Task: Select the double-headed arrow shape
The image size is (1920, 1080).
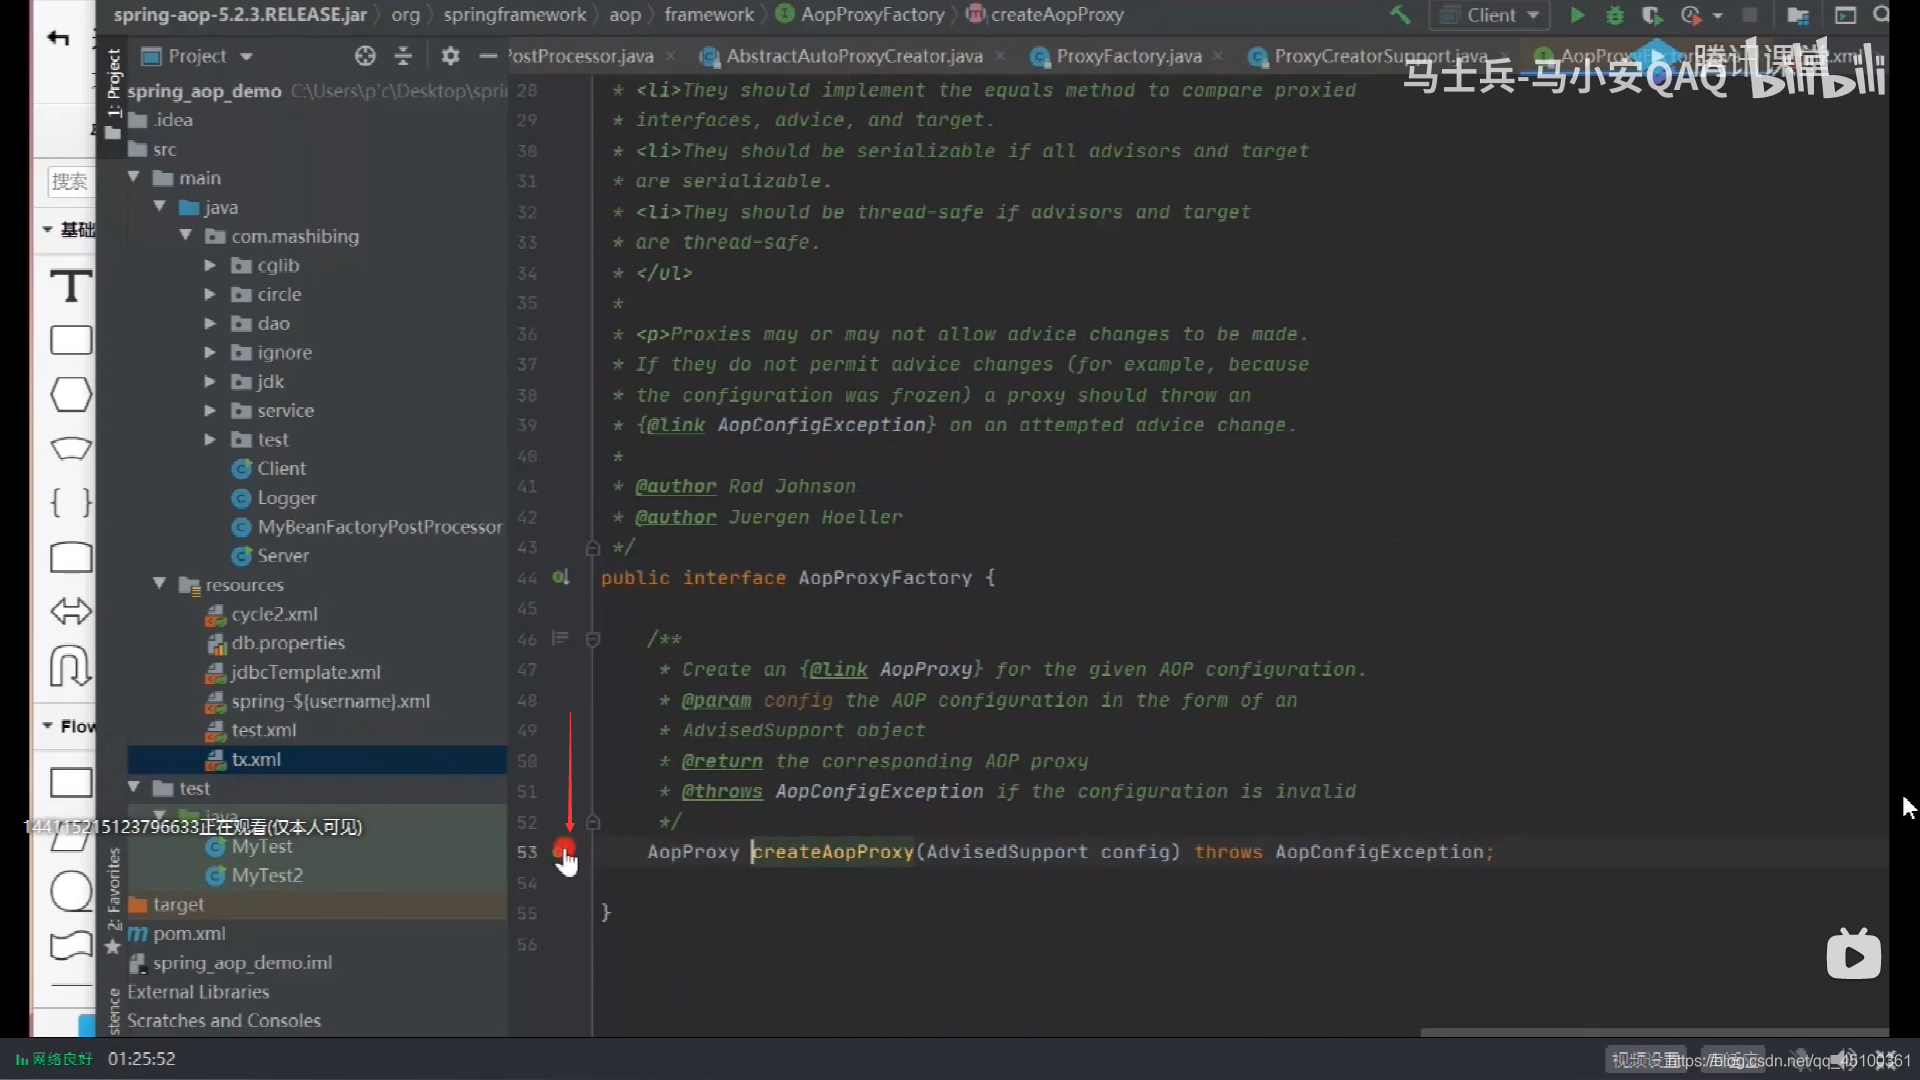Action: [x=71, y=611]
